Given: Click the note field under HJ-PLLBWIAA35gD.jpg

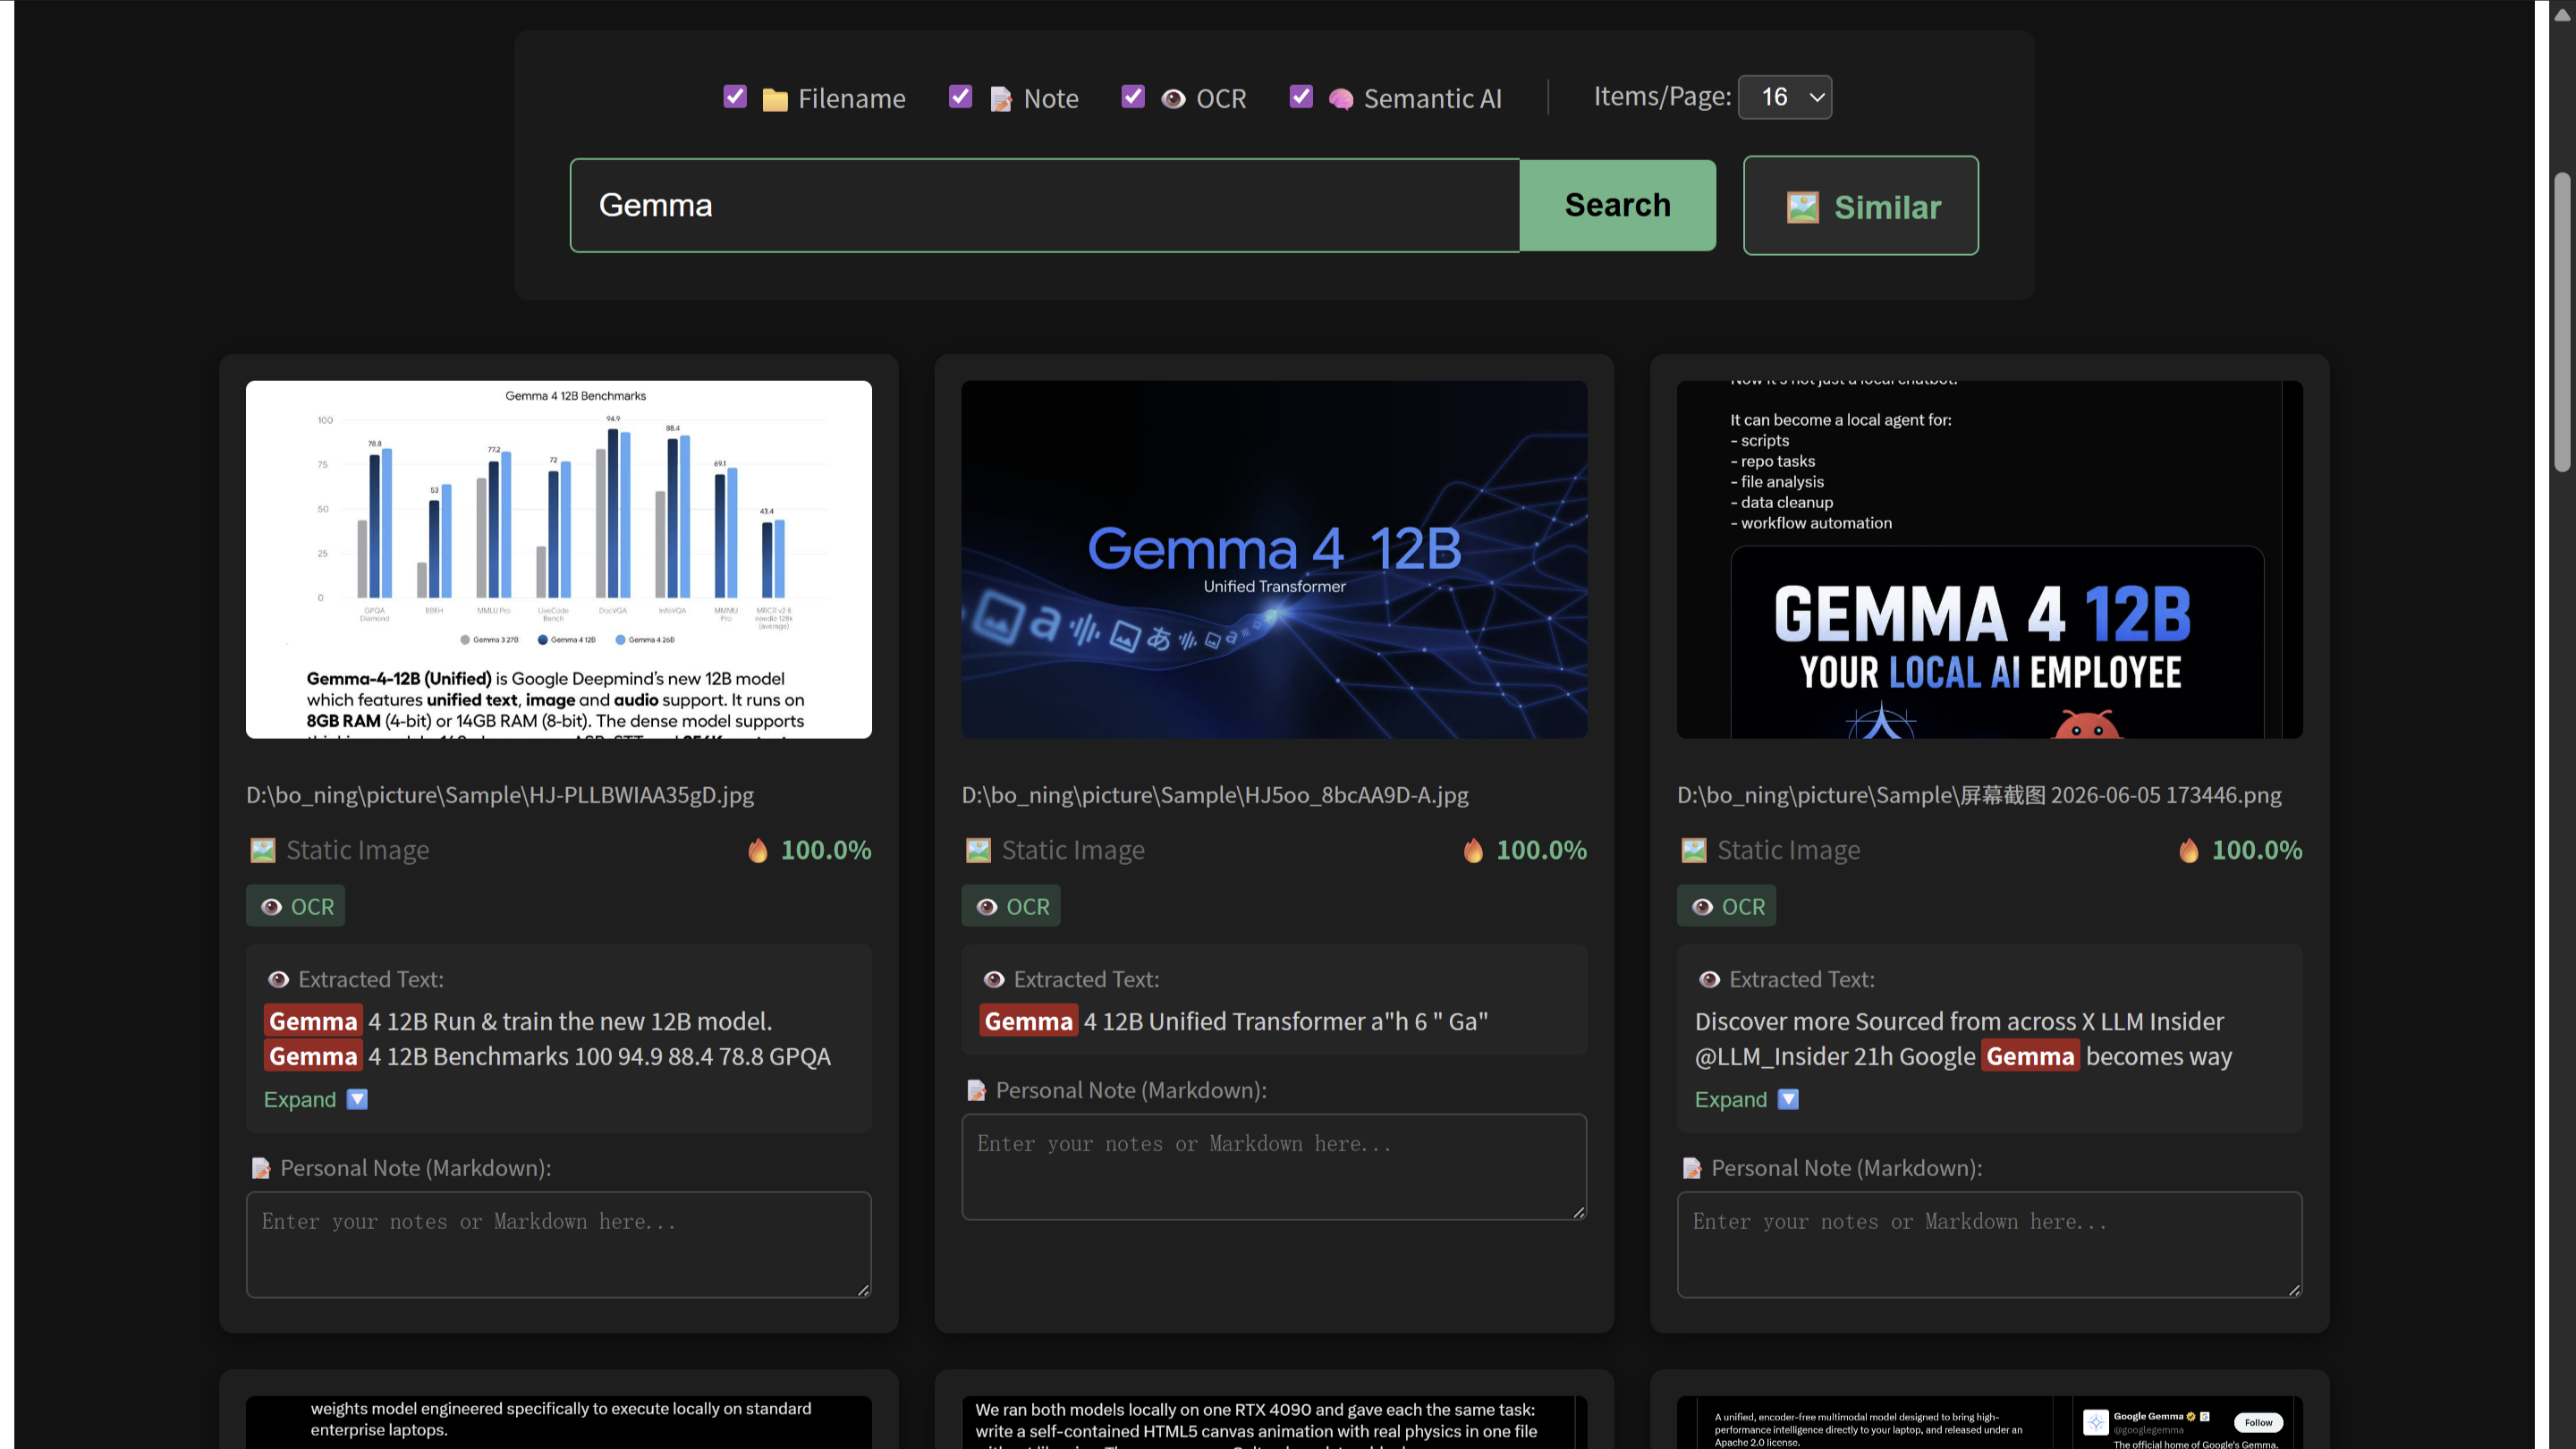Looking at the screenshot, I should (559, 1245).
